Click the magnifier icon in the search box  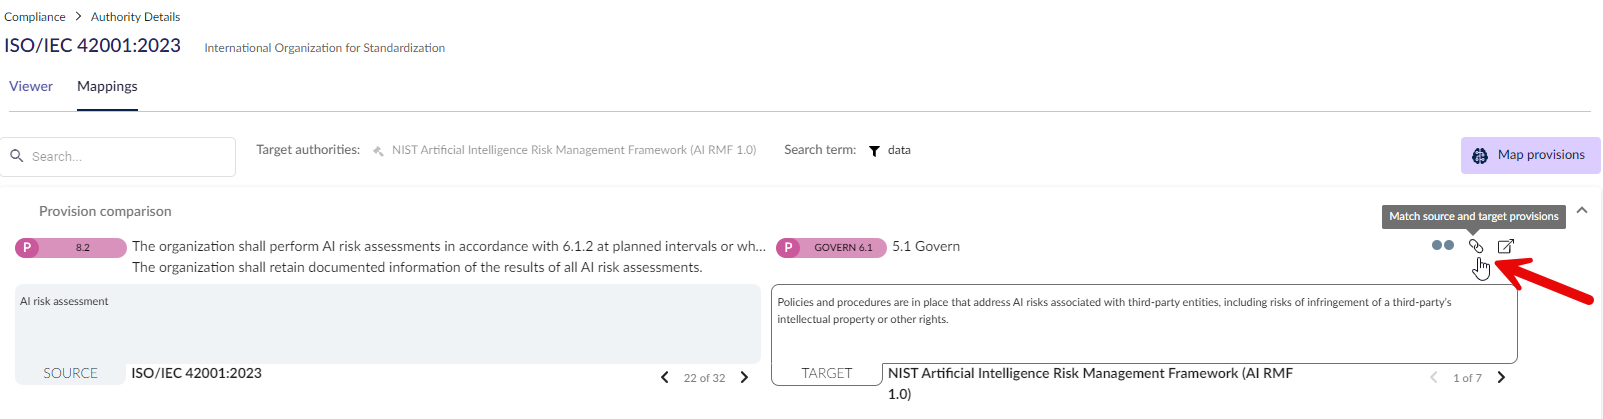pyautogui.click(x=17, y=156)
